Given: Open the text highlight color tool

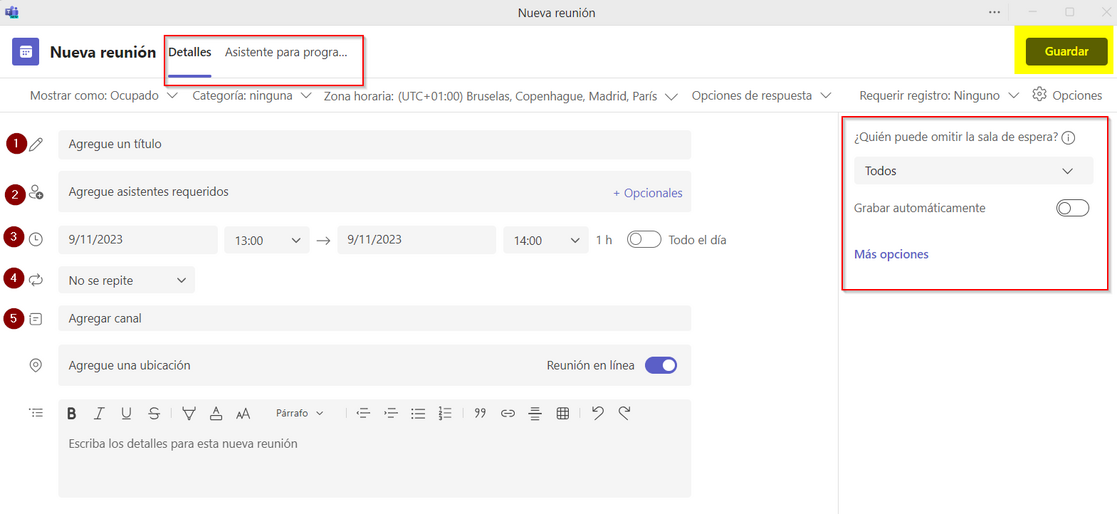Looking at the screenshot, I should click(189, 414).
